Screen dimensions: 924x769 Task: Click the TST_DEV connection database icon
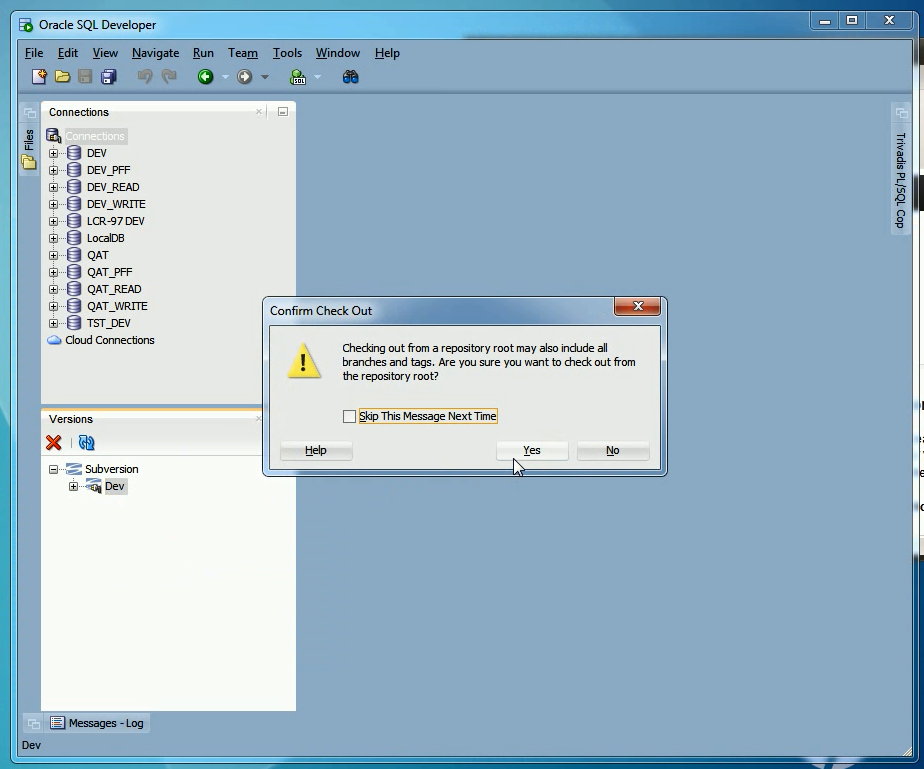point(74,323)
